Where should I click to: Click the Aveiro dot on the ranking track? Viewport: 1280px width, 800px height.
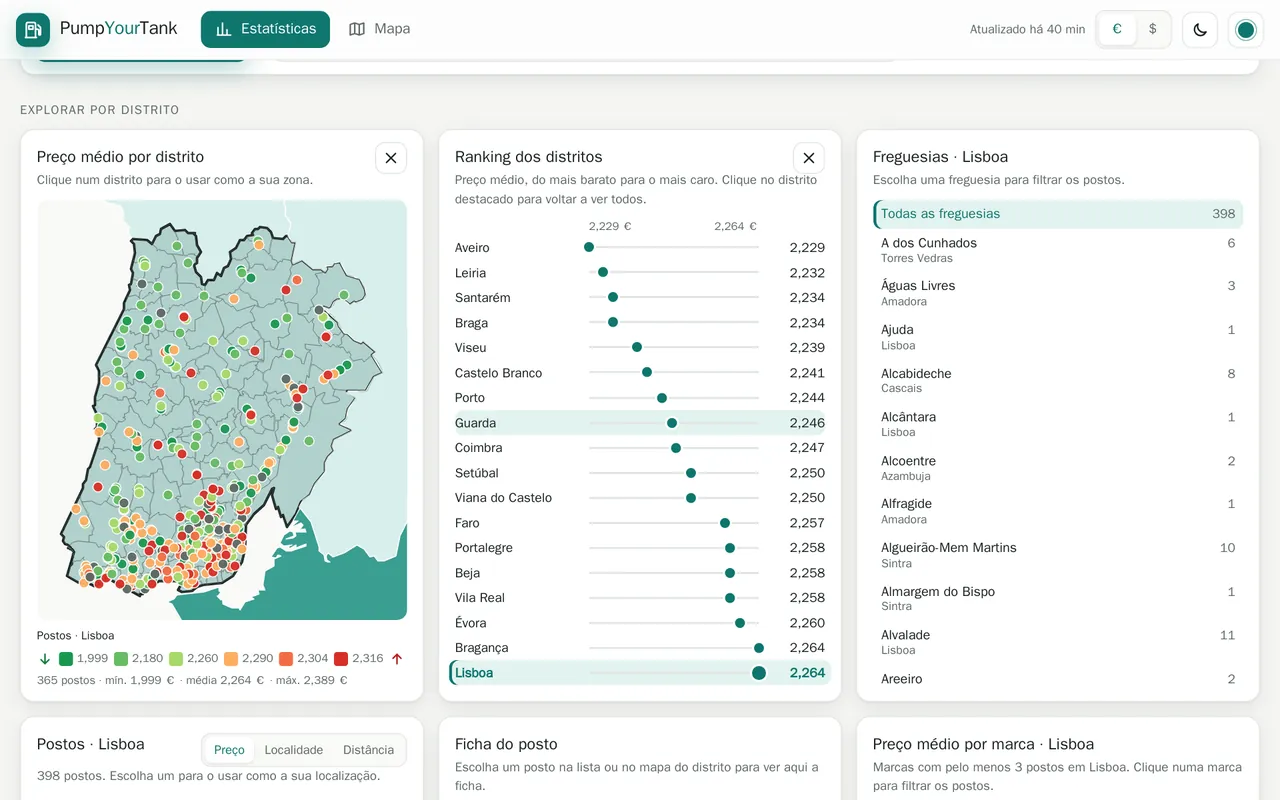point(589,247)
